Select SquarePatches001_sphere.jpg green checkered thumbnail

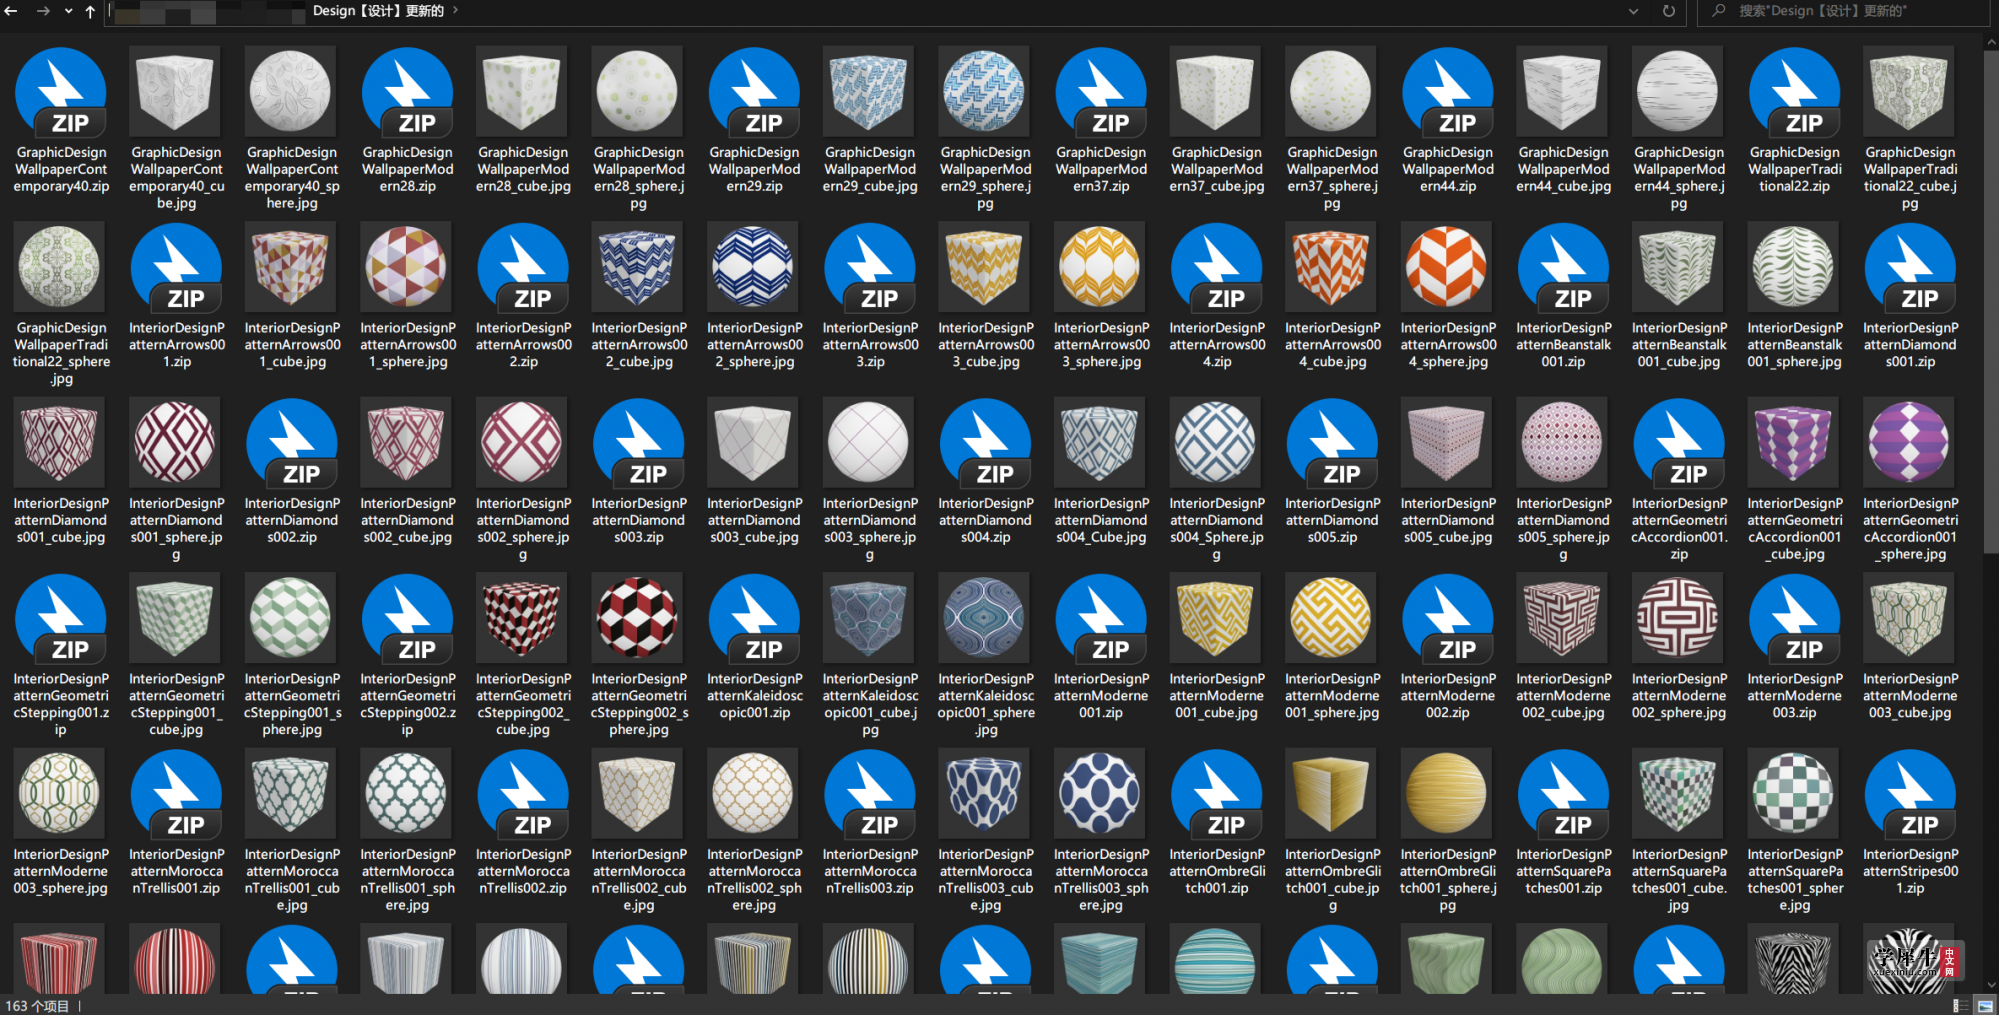coord(1795,793)
